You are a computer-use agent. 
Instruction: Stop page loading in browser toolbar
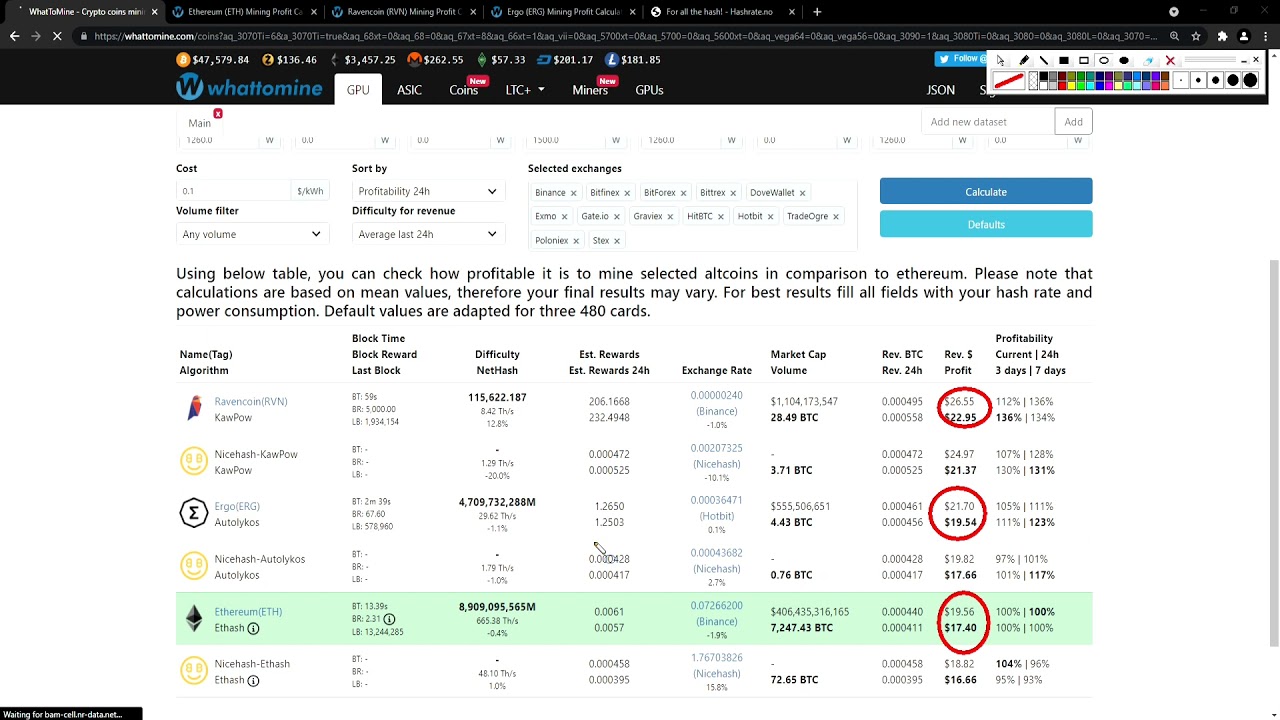(57, 36)
